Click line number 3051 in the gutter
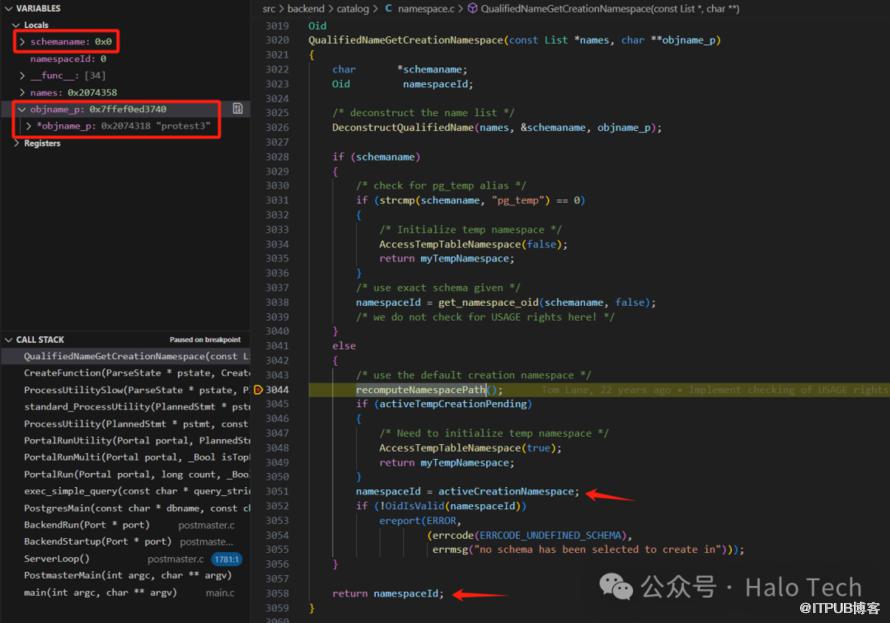Screen dimensions: 890x623 (x=277, y=491)
